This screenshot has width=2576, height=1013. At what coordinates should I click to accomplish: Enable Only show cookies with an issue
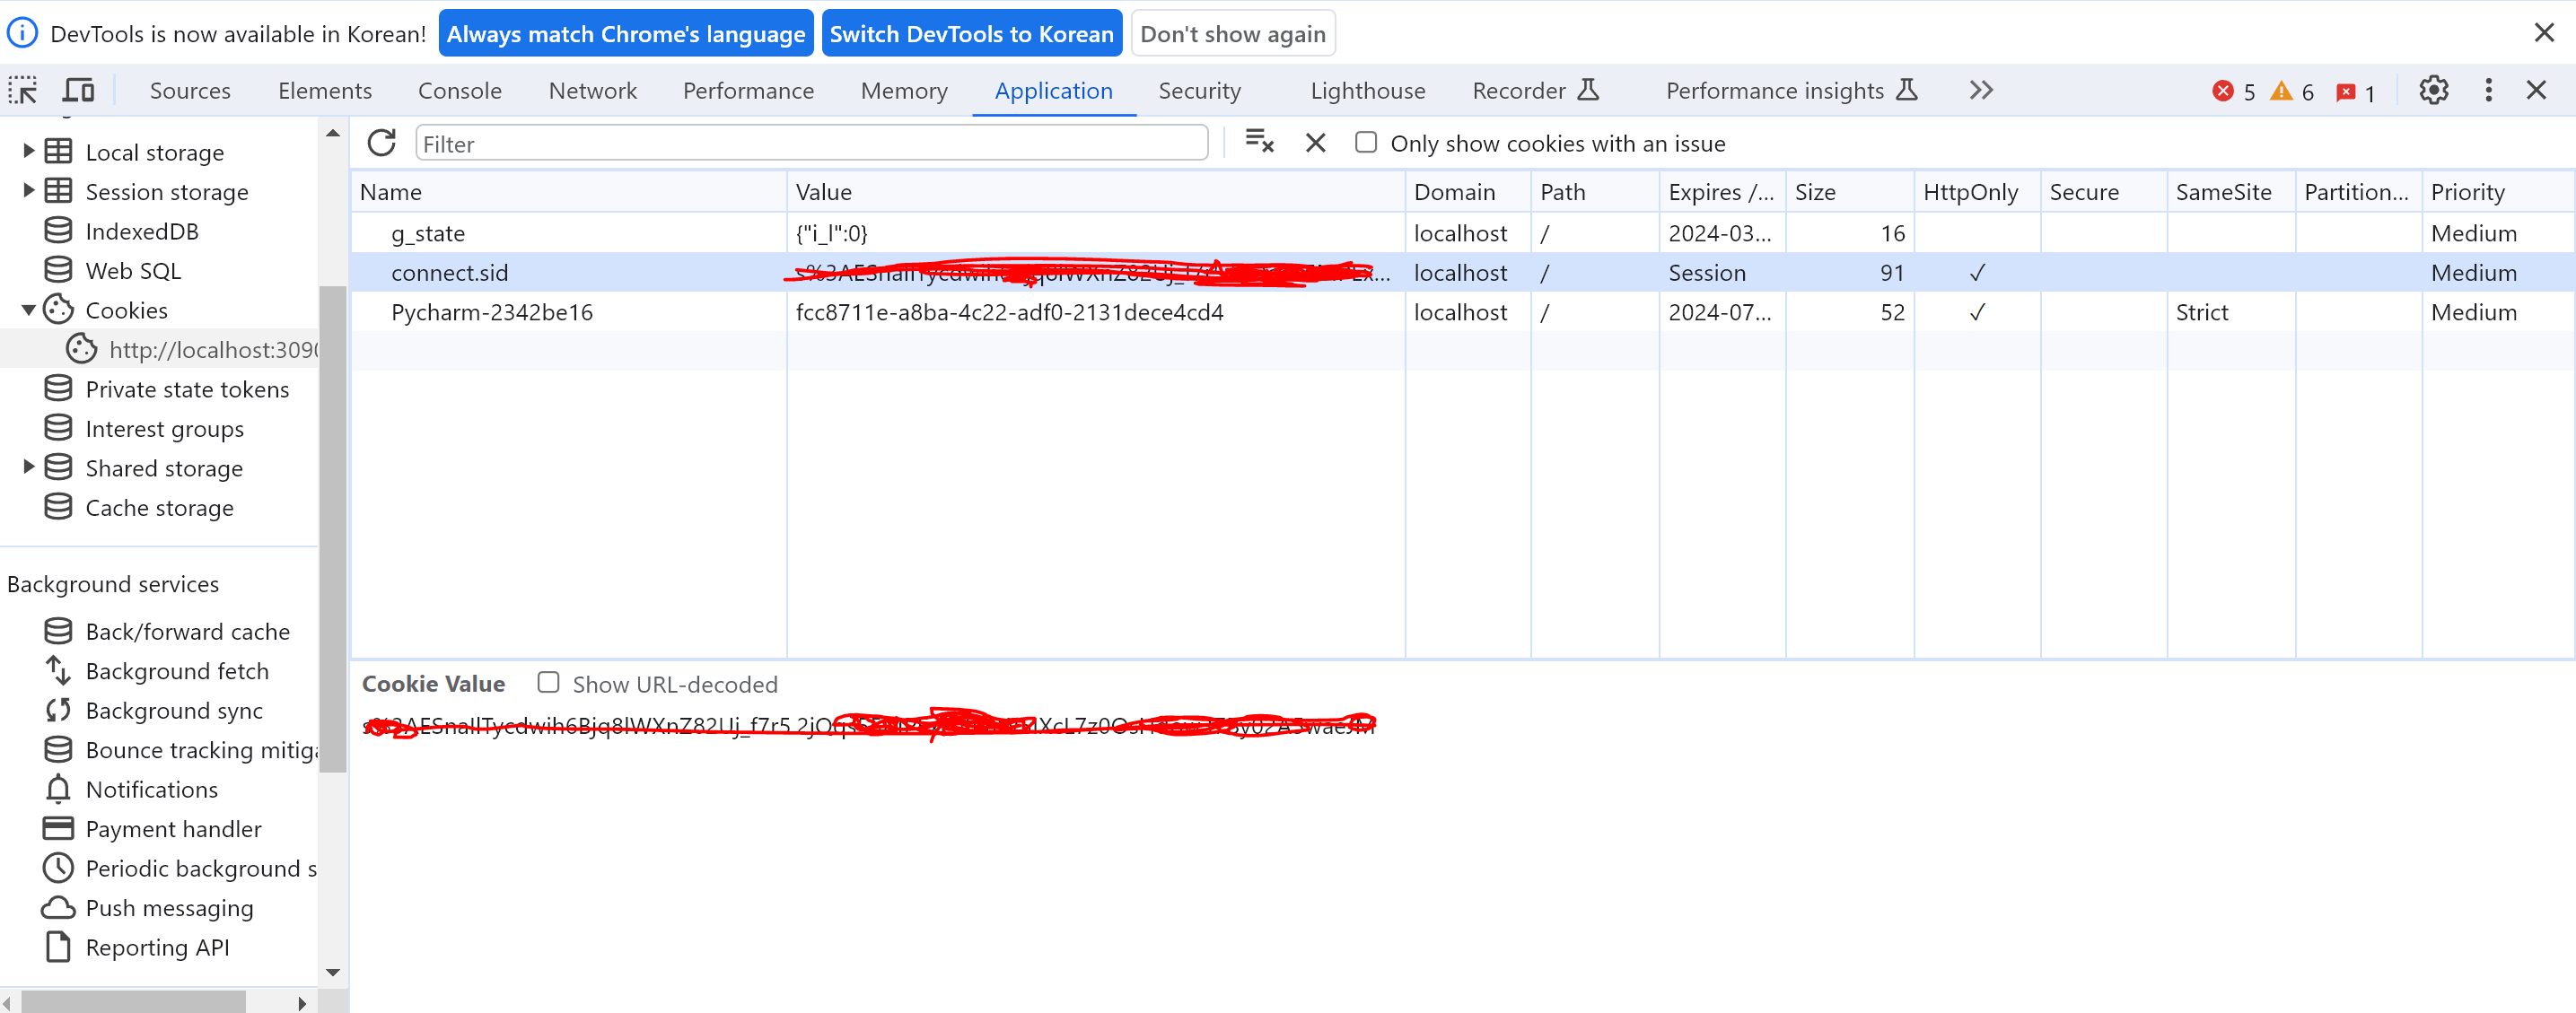[1365, 142]
